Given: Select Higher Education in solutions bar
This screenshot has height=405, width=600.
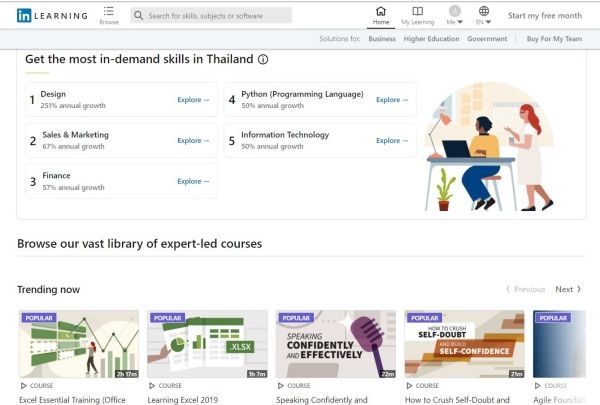Looking at the screenshot, I should [431, 39].
